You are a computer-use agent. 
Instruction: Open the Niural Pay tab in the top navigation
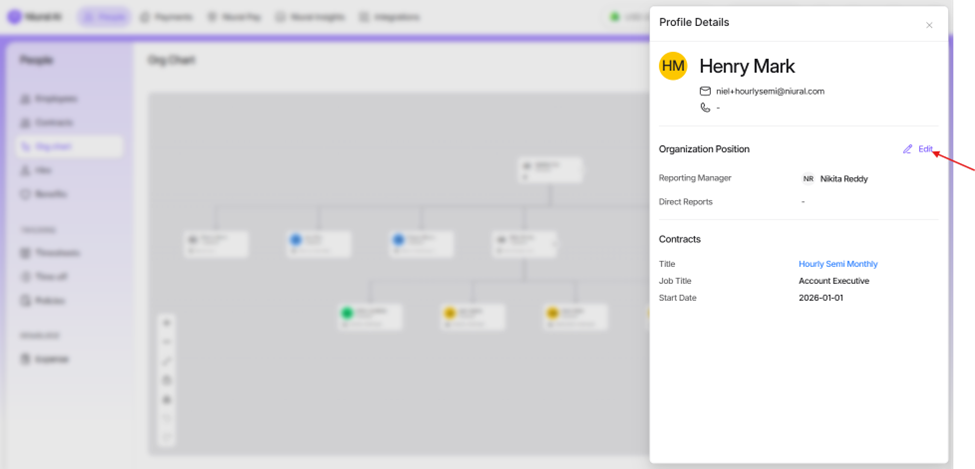(234, 17)
